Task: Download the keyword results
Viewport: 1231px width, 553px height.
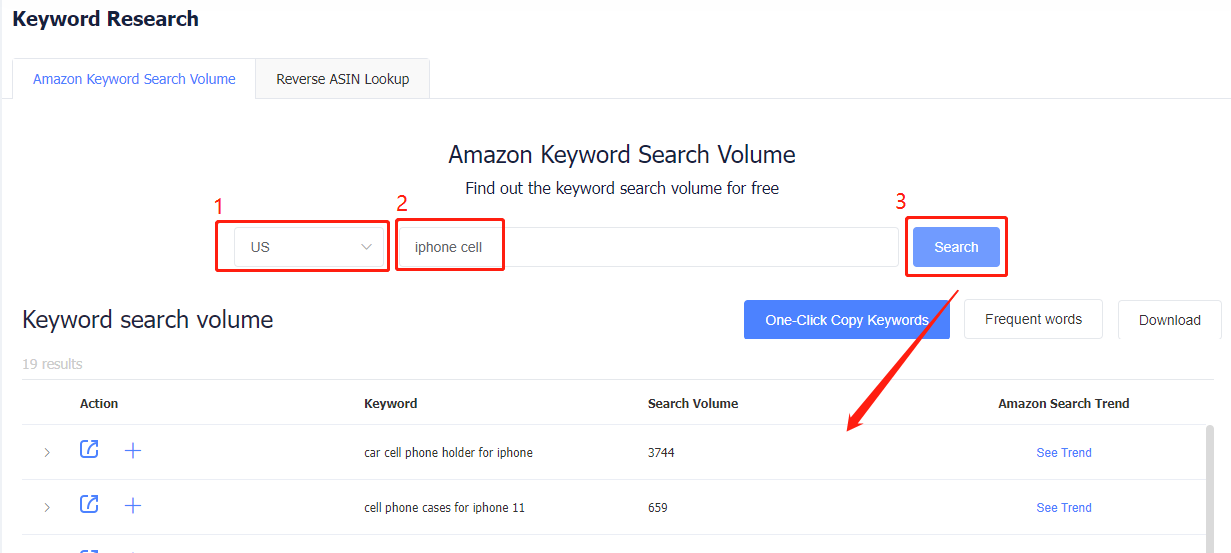Action: 1169,320
